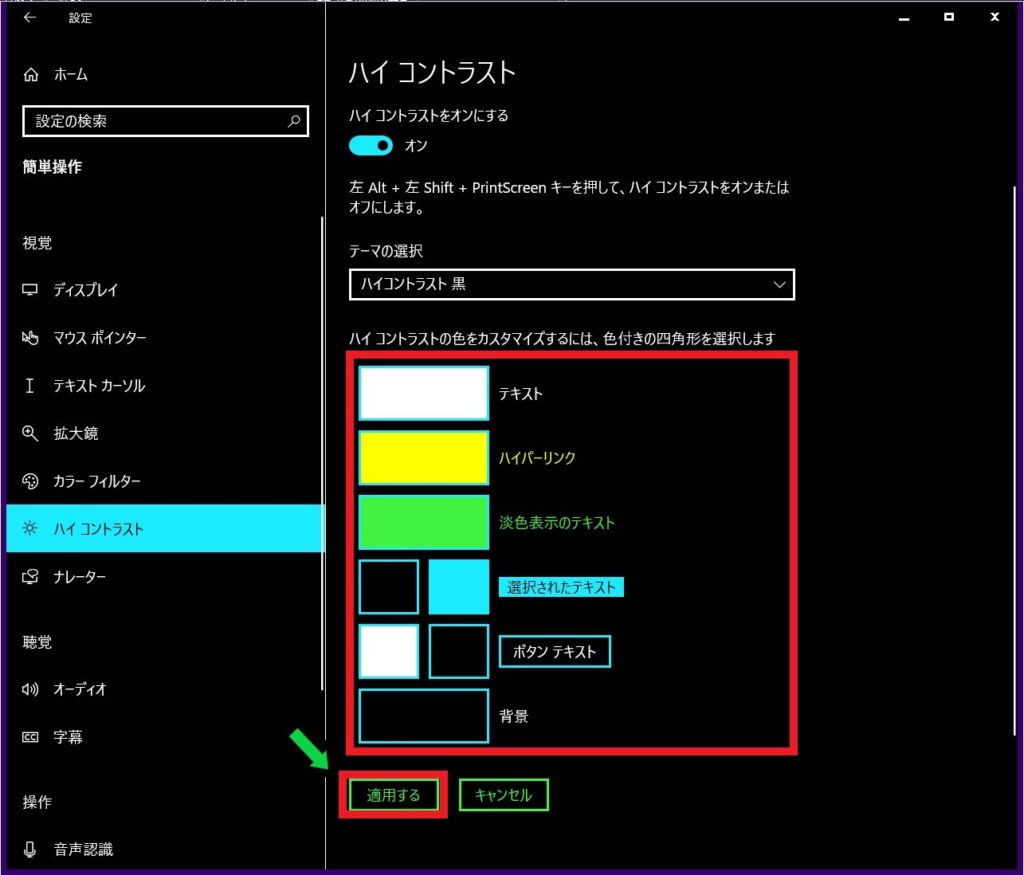Pick the cyan 選択されたテキスト background swatch
The width and height of the screenshot is (1024, 875).
click(458, 586)
